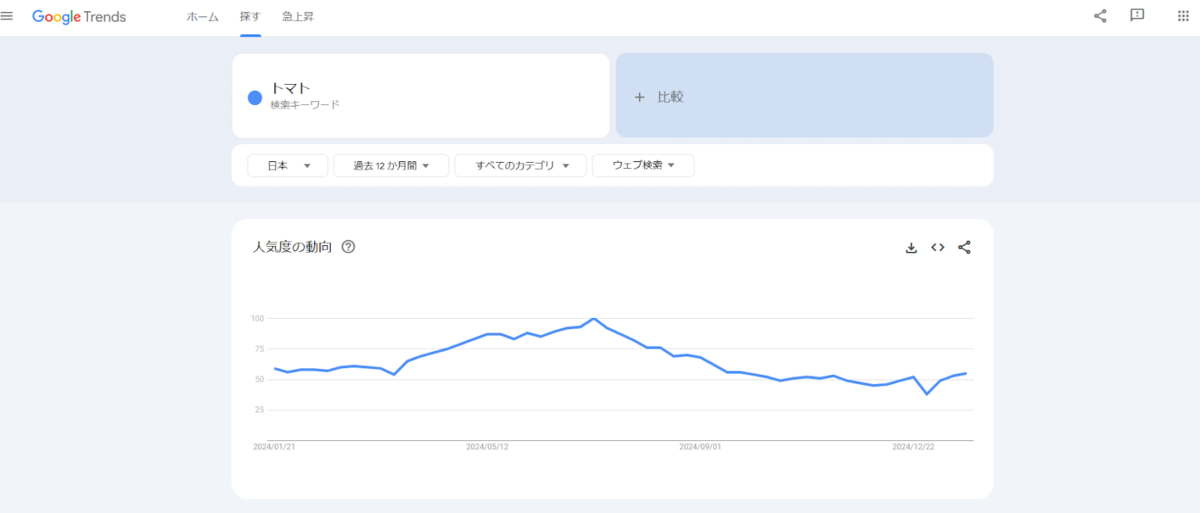The height and width of the screenshot is (513, 1200).
Task: Click the 2024/05/12 date label
Action: pos(487,447)
